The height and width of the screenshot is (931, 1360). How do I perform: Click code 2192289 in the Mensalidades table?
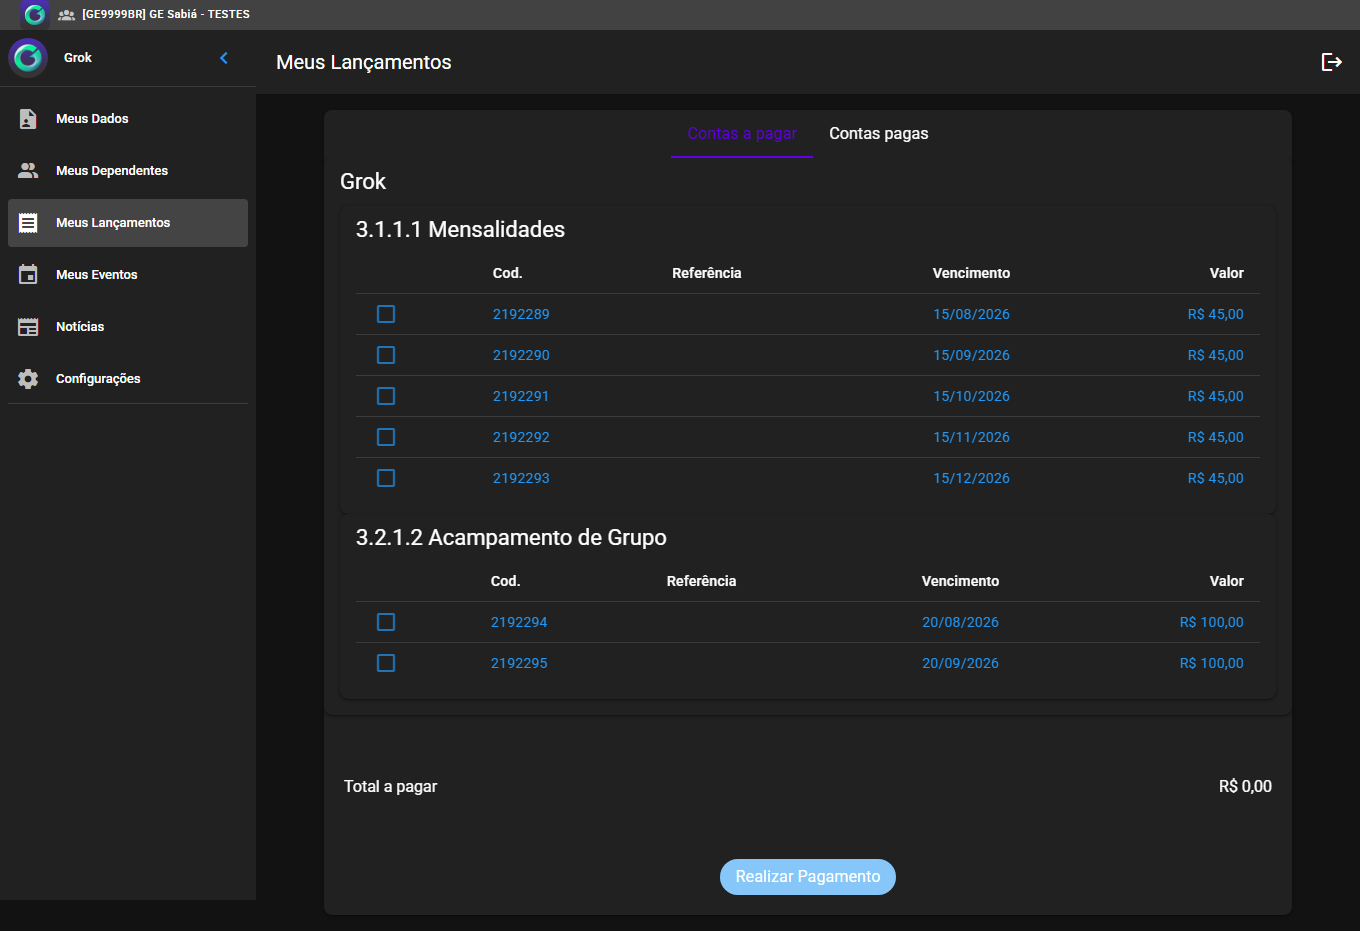coord(521,314)
